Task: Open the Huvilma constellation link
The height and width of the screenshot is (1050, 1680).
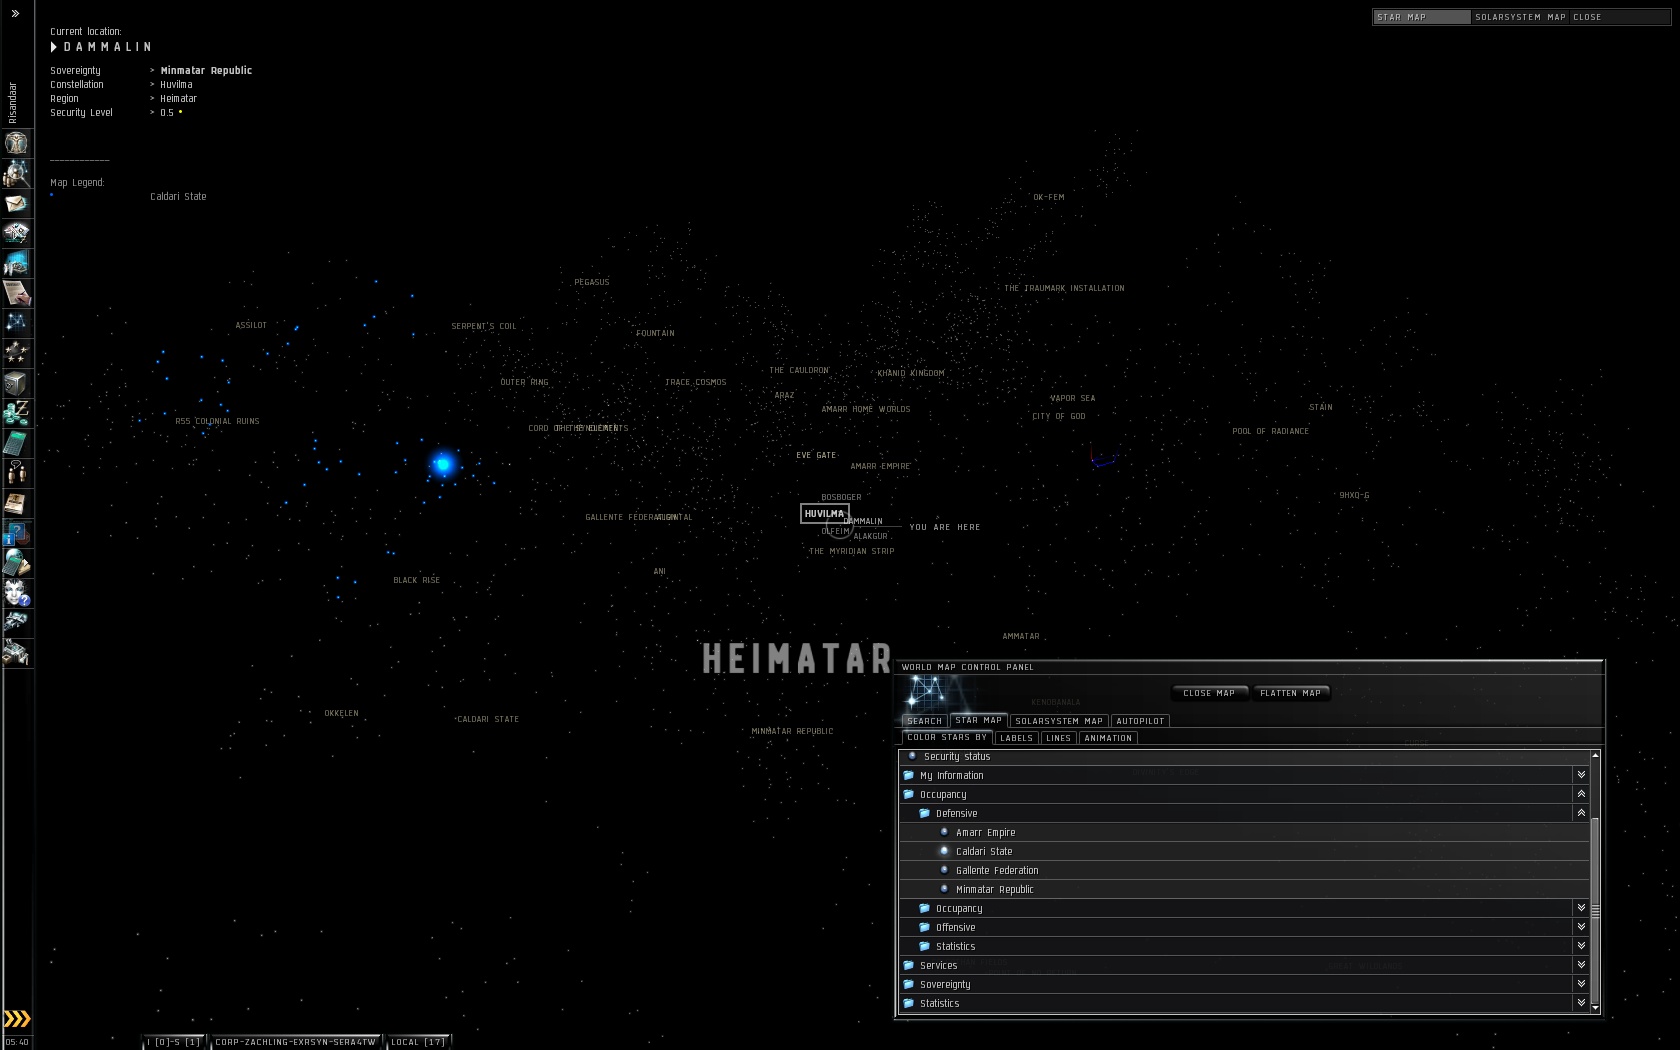Action: pyautogui.click(x=176, y=85)
